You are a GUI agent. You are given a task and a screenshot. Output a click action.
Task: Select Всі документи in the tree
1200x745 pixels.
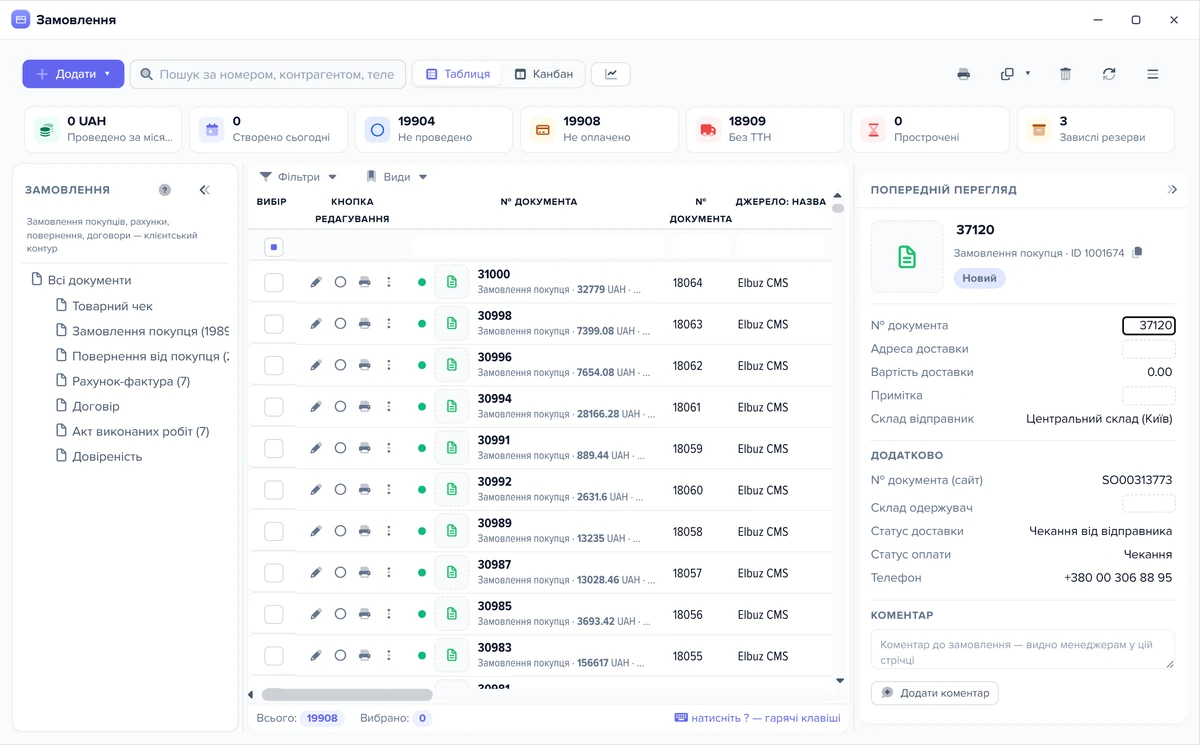[81, 280]
